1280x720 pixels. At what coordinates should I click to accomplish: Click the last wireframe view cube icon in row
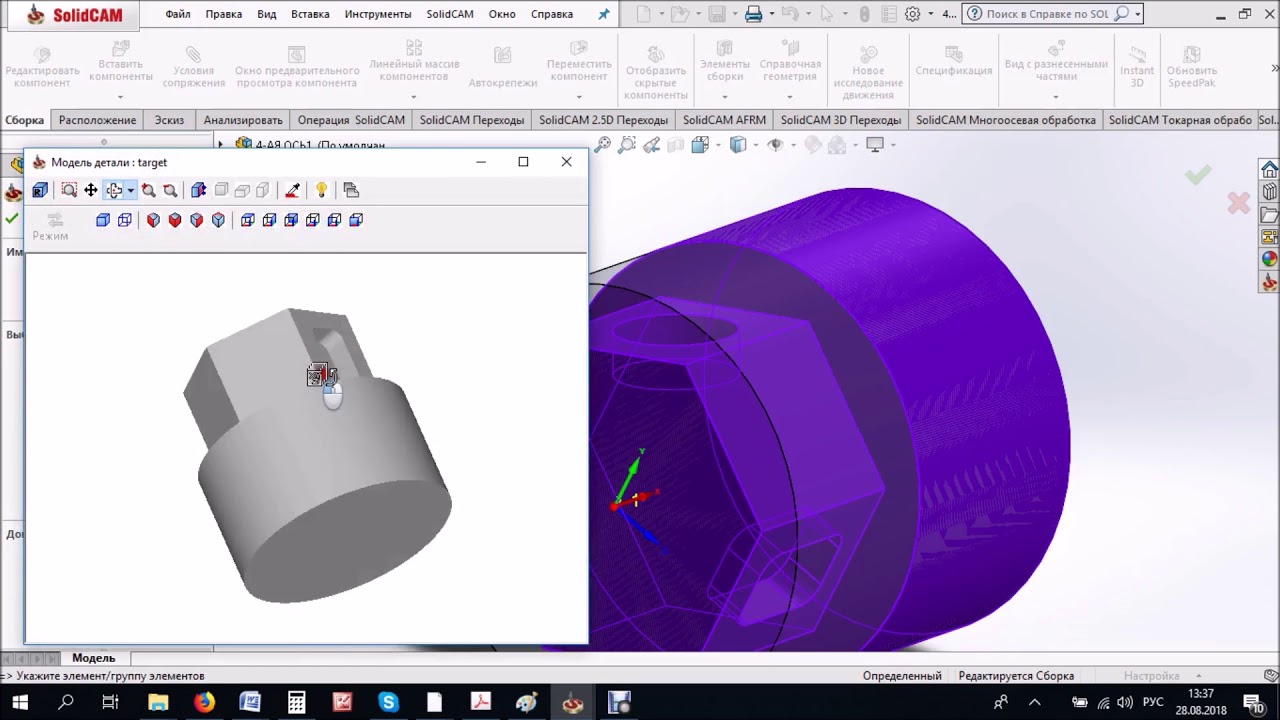356,220
